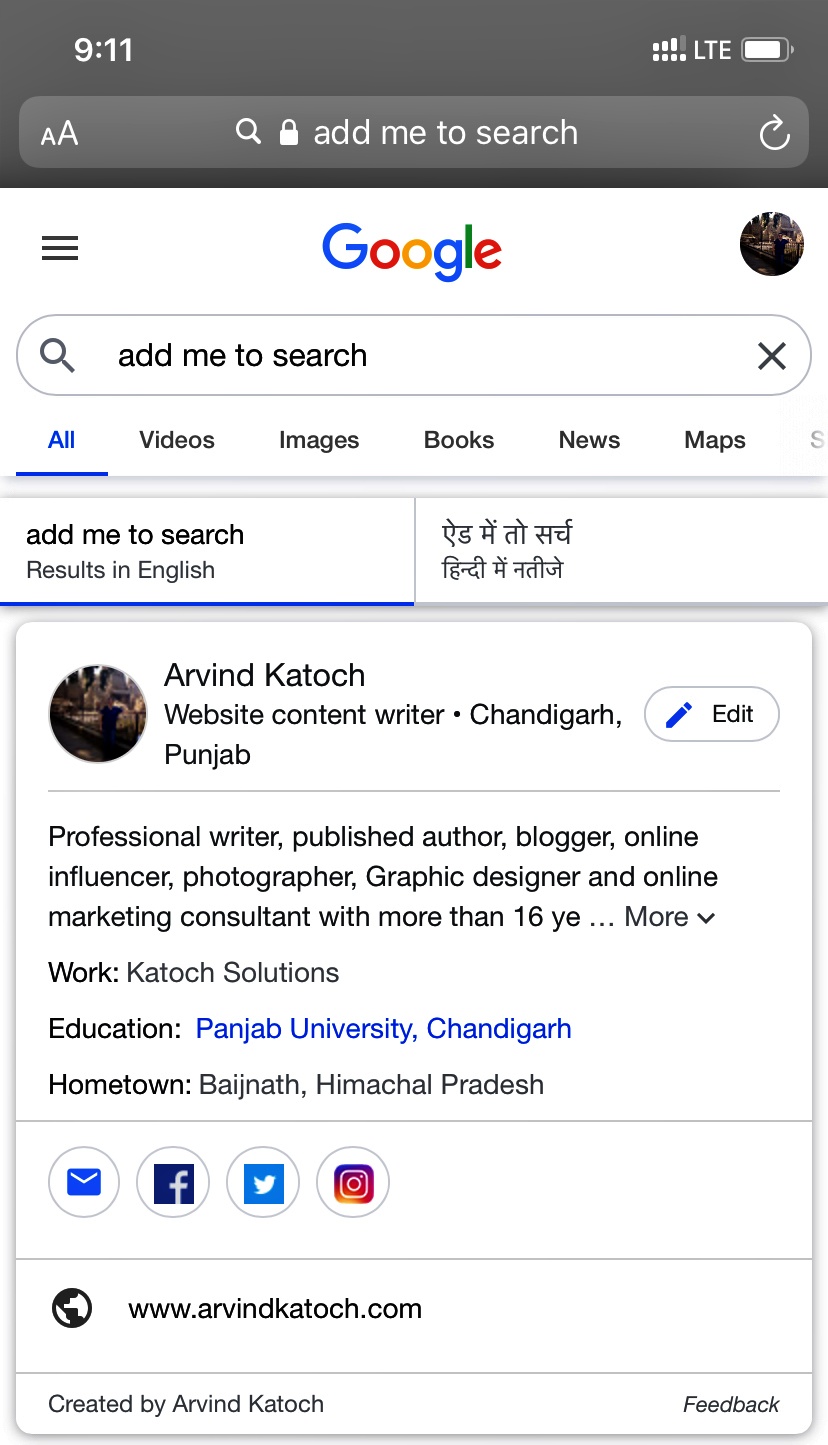Open the Gmail email icon on profile card
The width and height of the screenshot is (828, 1445).
pyautogui.click(x=83, y=1182)
